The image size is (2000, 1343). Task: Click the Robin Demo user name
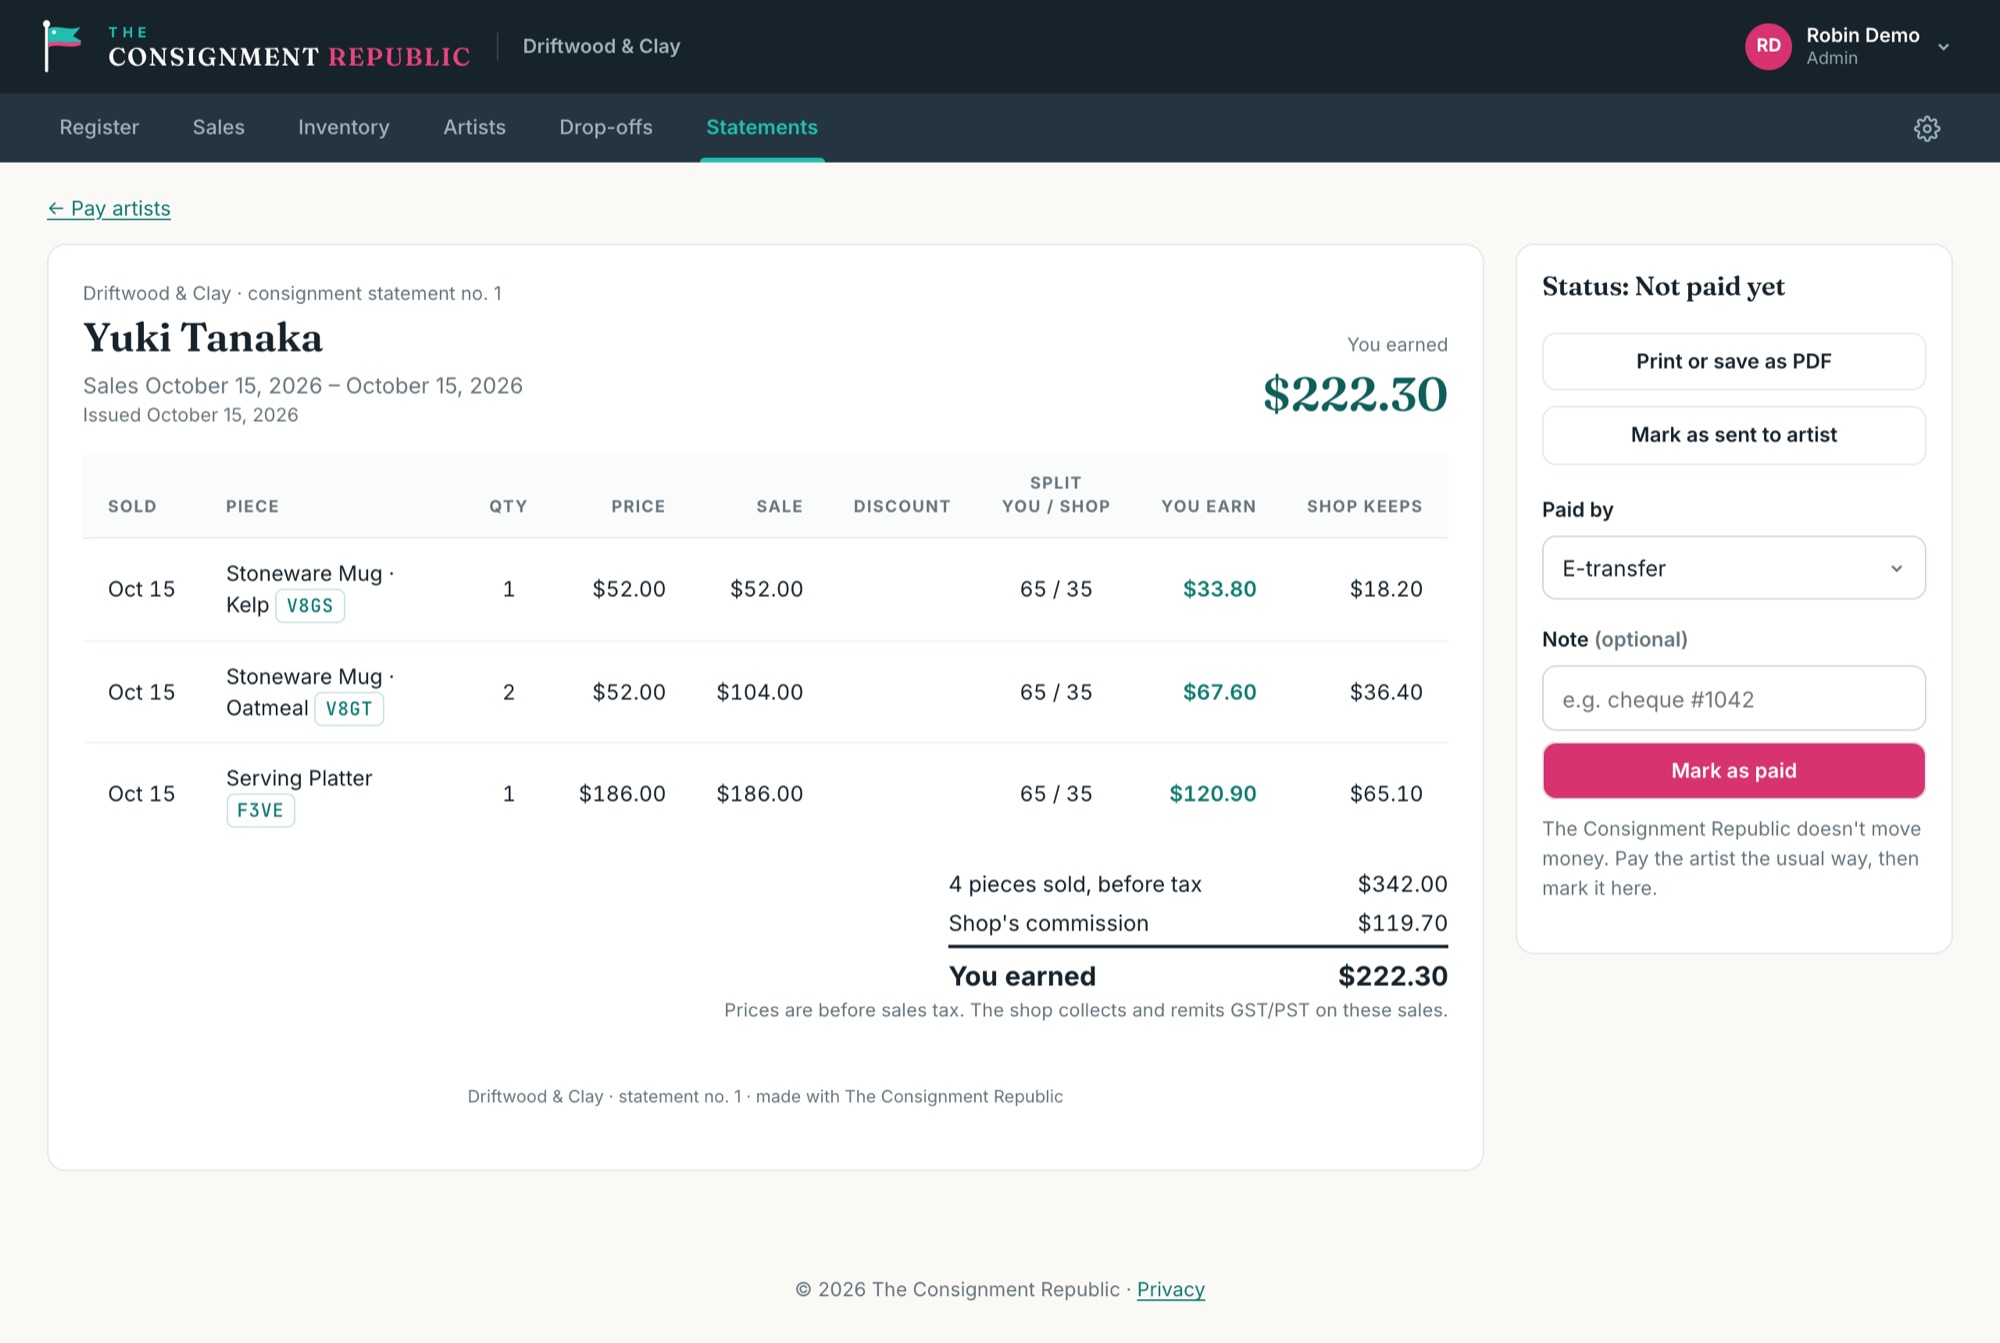click(x=1862, y=35)
